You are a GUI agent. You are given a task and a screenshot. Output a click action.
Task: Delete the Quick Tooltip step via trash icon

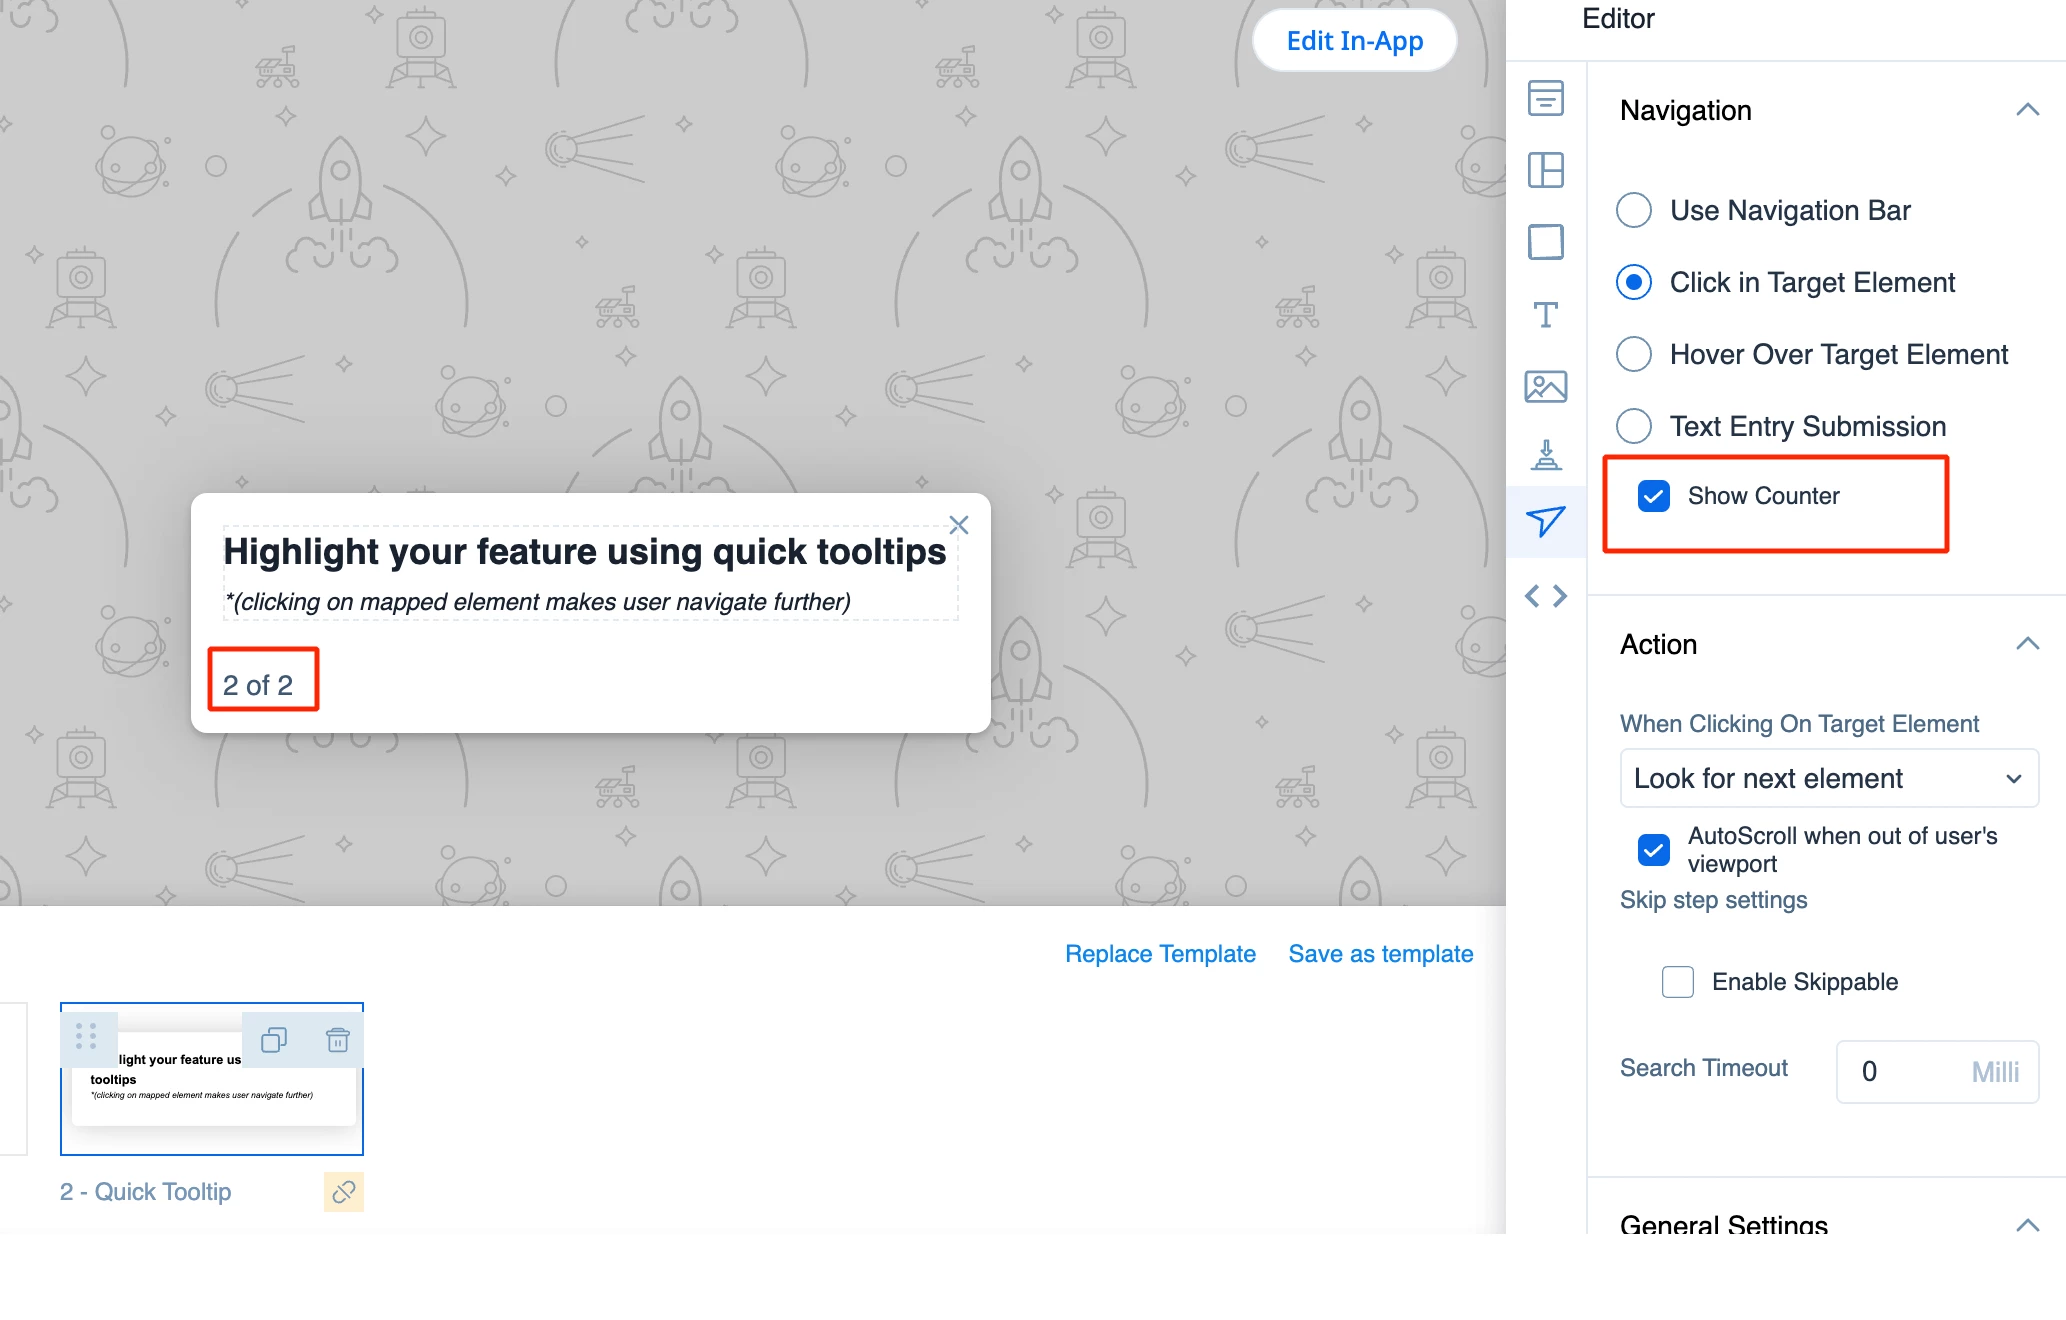point(338,1040)
